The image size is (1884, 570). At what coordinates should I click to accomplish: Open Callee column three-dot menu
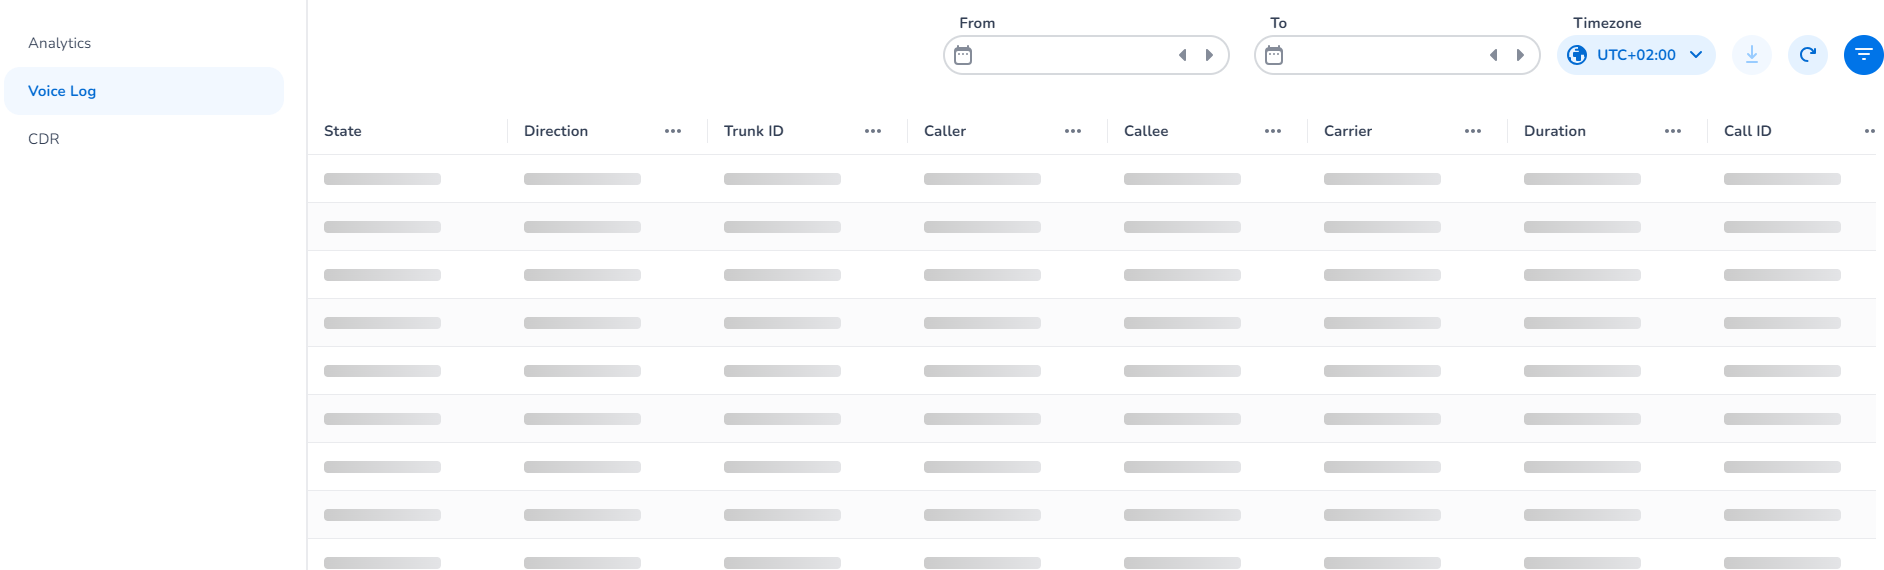pyautogui.click(x=1273, y=131)
